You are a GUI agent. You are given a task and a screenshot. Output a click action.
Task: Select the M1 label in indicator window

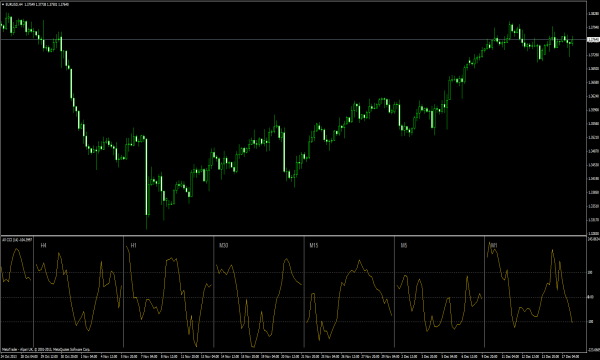pos(494,245)
